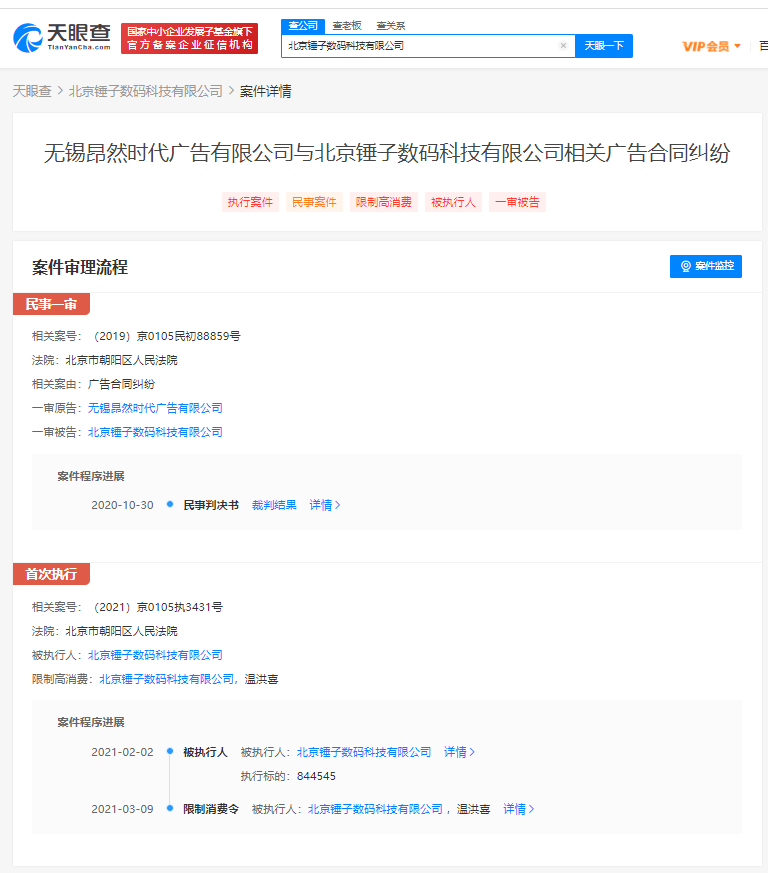Switch to the 查老板 search tab
The width and height of the screenshot is (768, 873).
coord(347,25)
